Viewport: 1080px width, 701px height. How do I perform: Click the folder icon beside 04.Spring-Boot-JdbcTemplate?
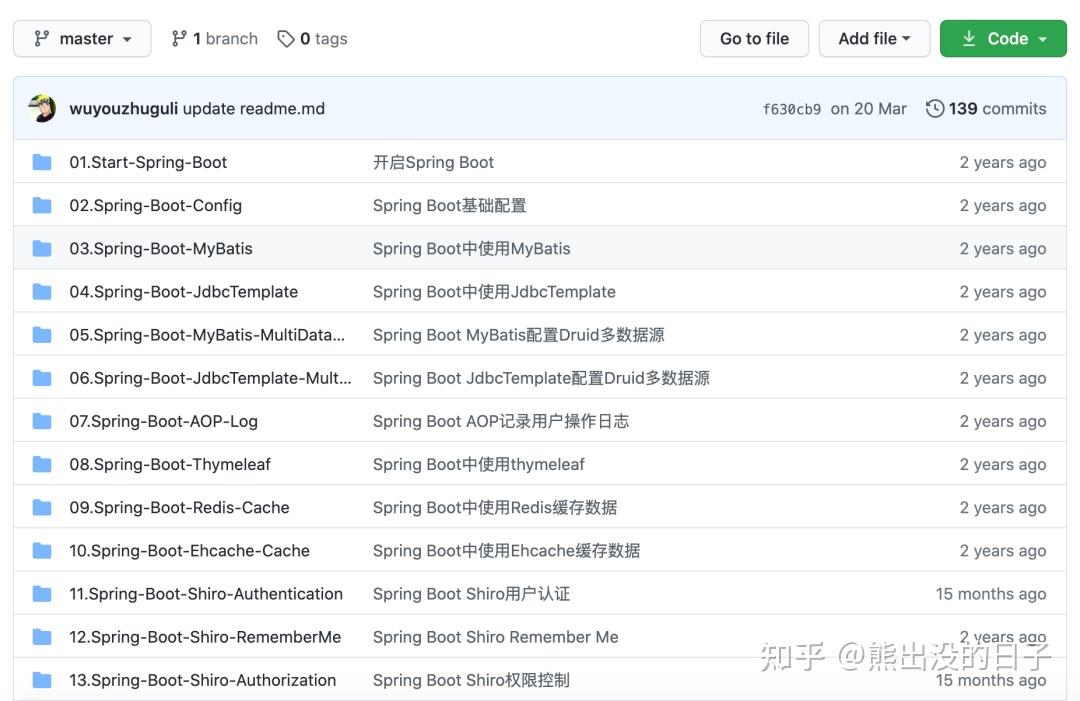[42, 291]
